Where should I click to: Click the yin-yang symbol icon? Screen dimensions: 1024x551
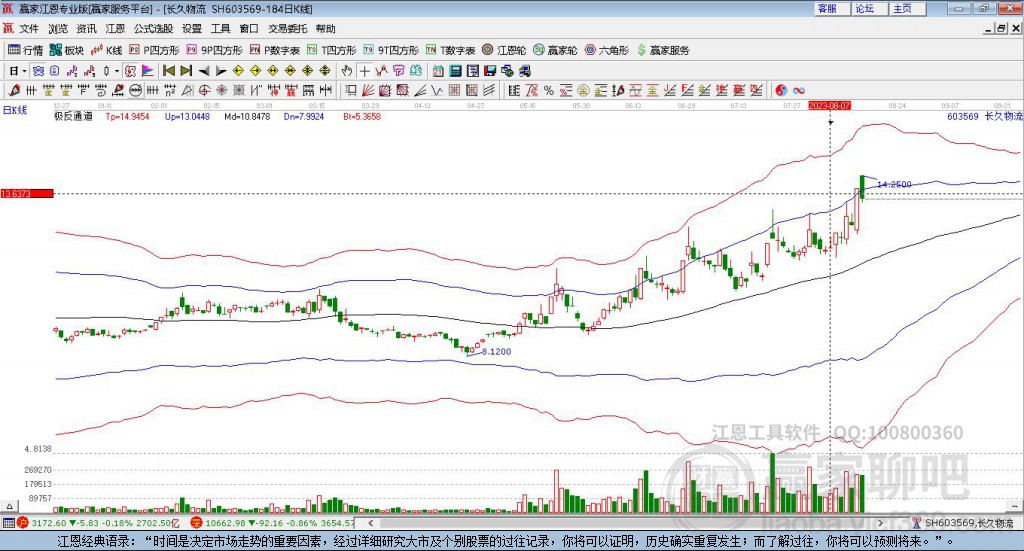(x=781, y=90)
